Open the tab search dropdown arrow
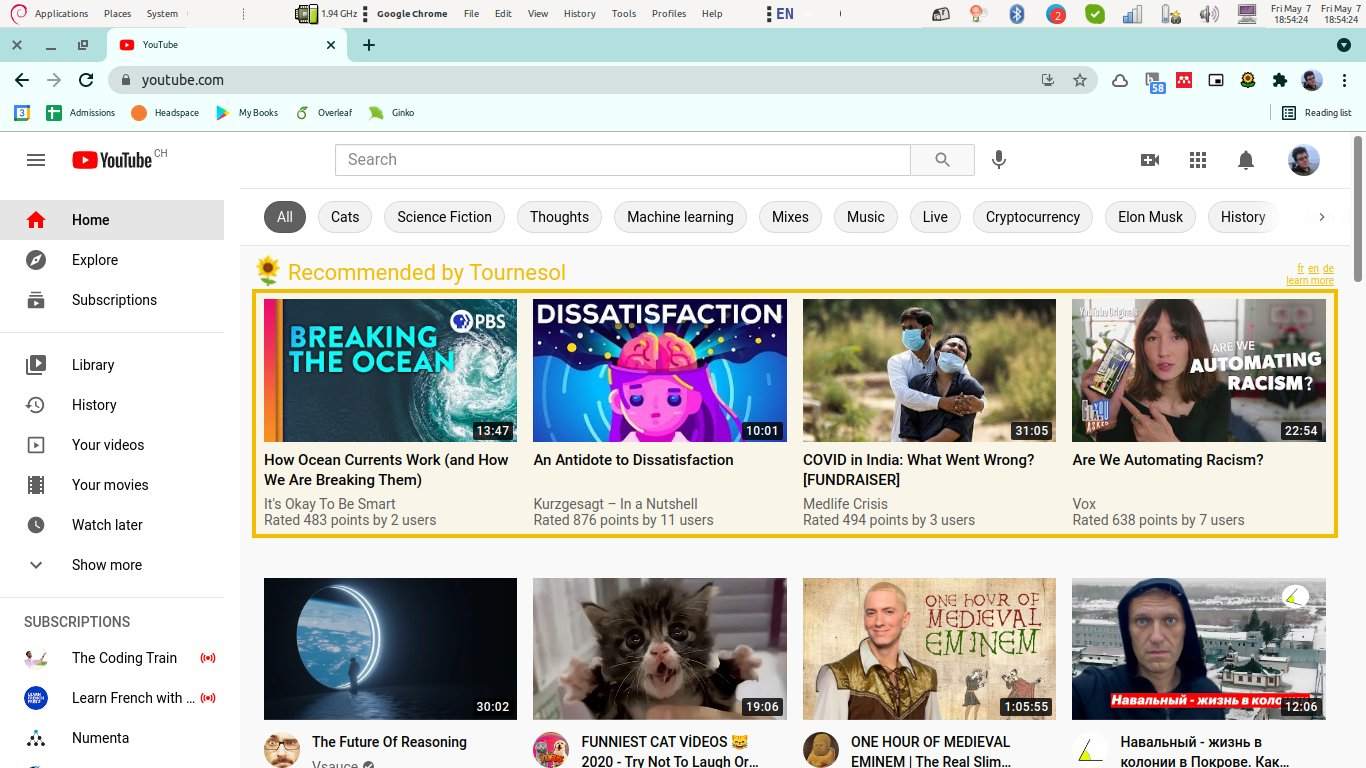1366x768 pixels. 1344,45
